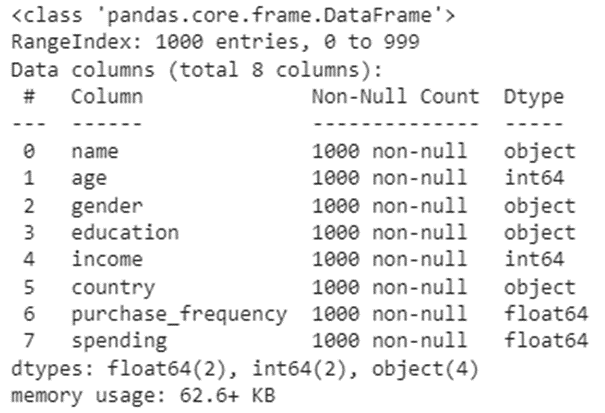The width and height of the screenshot is (605, 413).
Task: Click the 'Dtype' header text
Action: 534,97
